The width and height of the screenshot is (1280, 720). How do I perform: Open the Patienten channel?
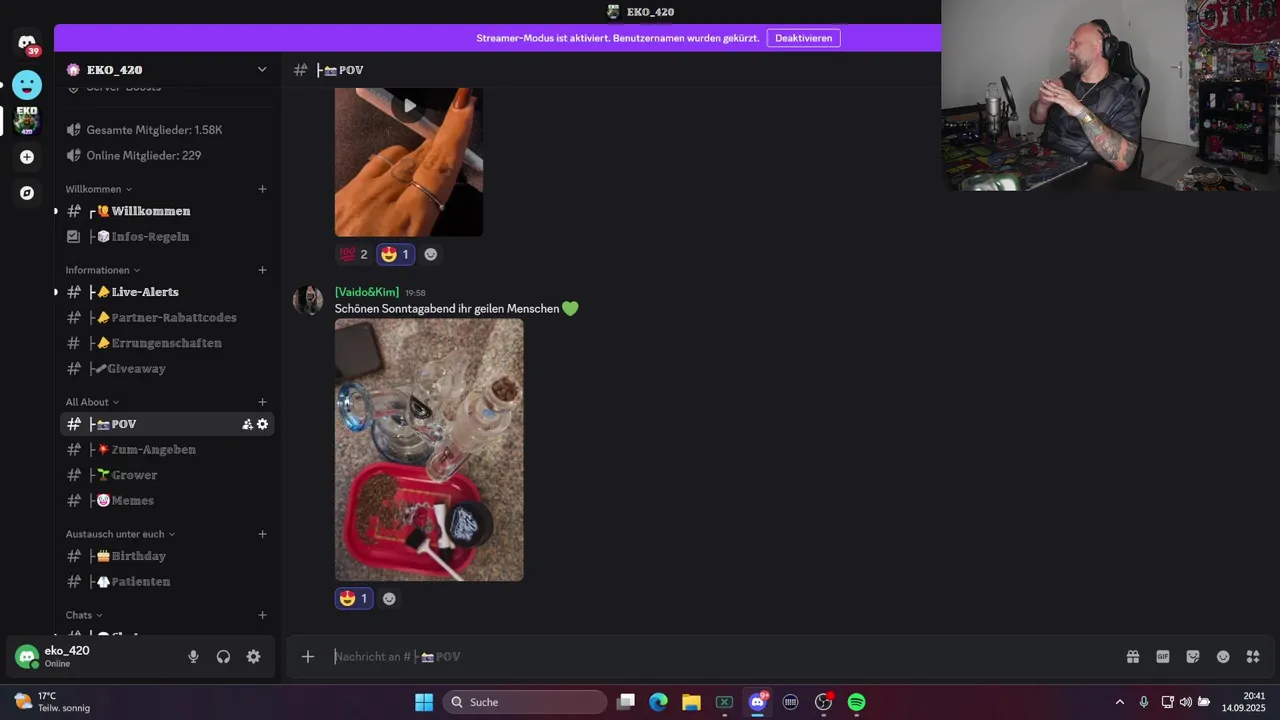click(167, 582)
